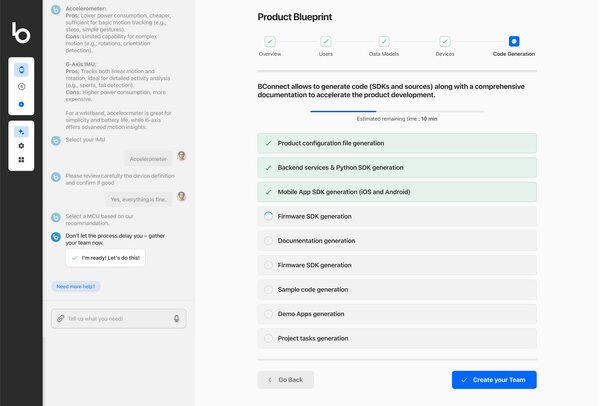The height and width of the screenshot is (406, 600).
Task: Select the Documentation generation radio circle
Action: (268, 240)
